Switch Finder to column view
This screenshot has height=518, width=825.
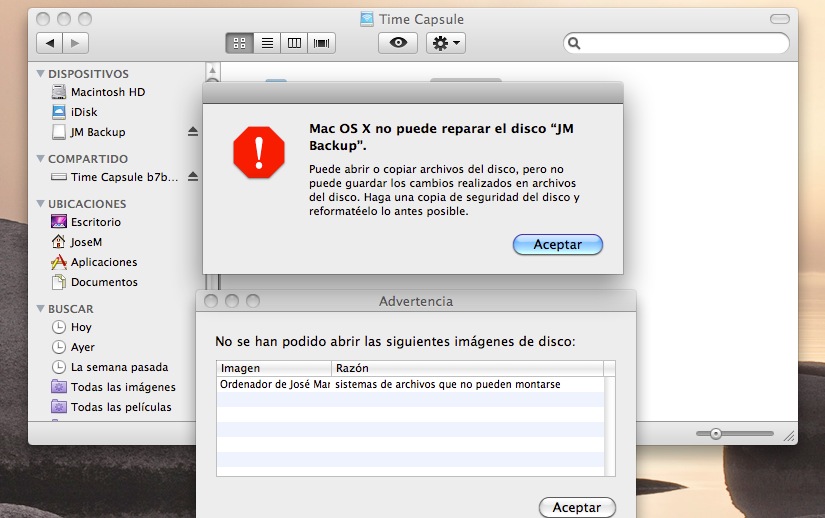pos(294,43)
